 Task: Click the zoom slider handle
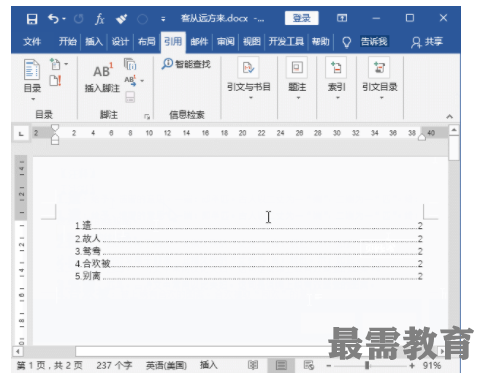[367, 366]
